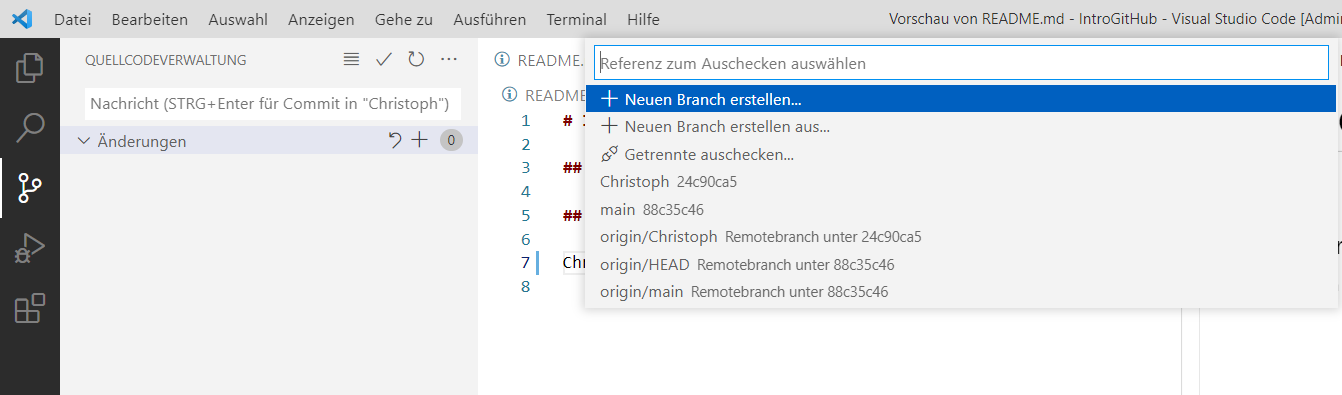Click the detached checkout plug icon
Viewport: 1342px width, 395px height.
609,154
